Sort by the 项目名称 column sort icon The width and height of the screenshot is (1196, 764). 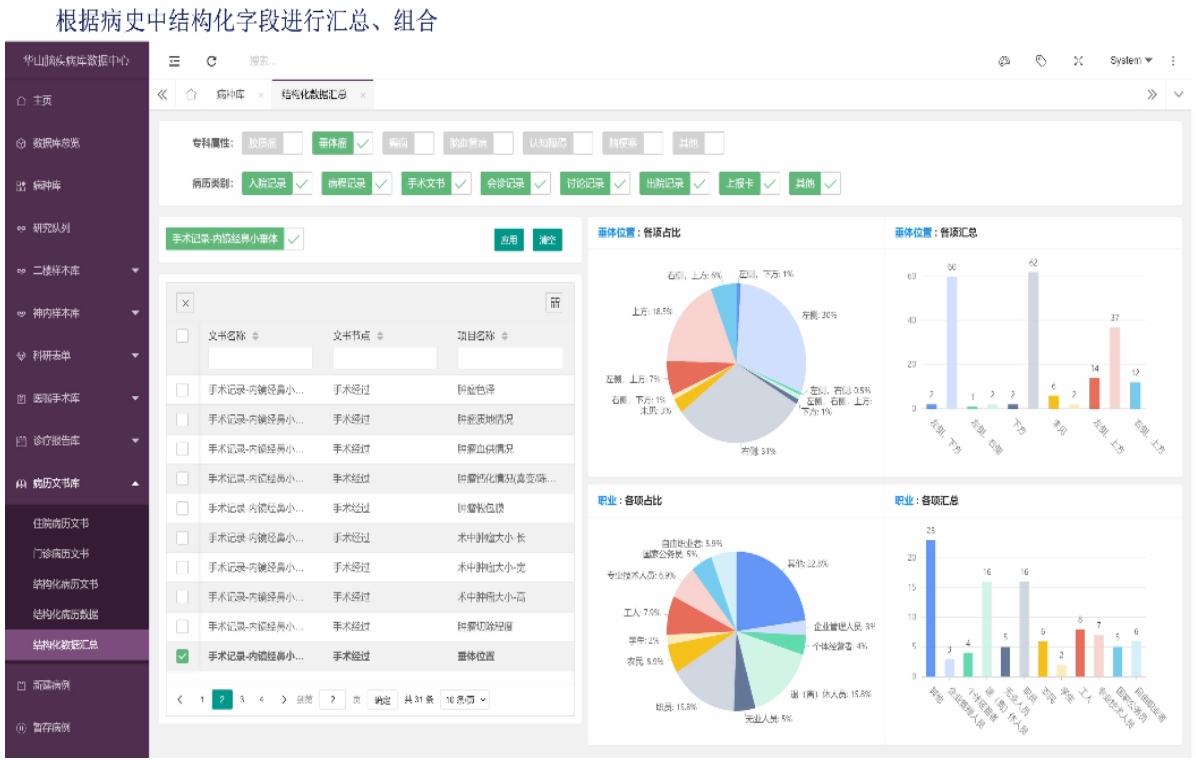pyautogui.click(x=505, y=336)
